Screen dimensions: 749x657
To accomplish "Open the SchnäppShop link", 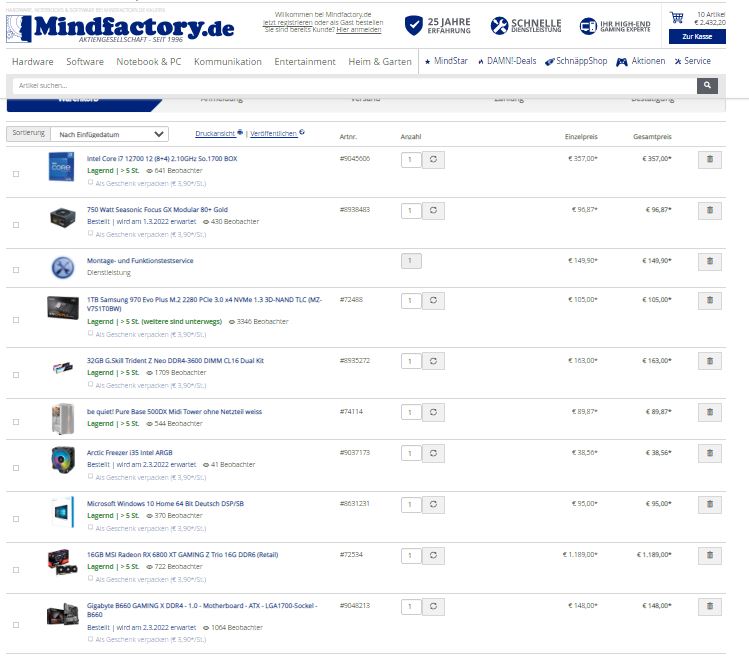I will pos(576,61).
